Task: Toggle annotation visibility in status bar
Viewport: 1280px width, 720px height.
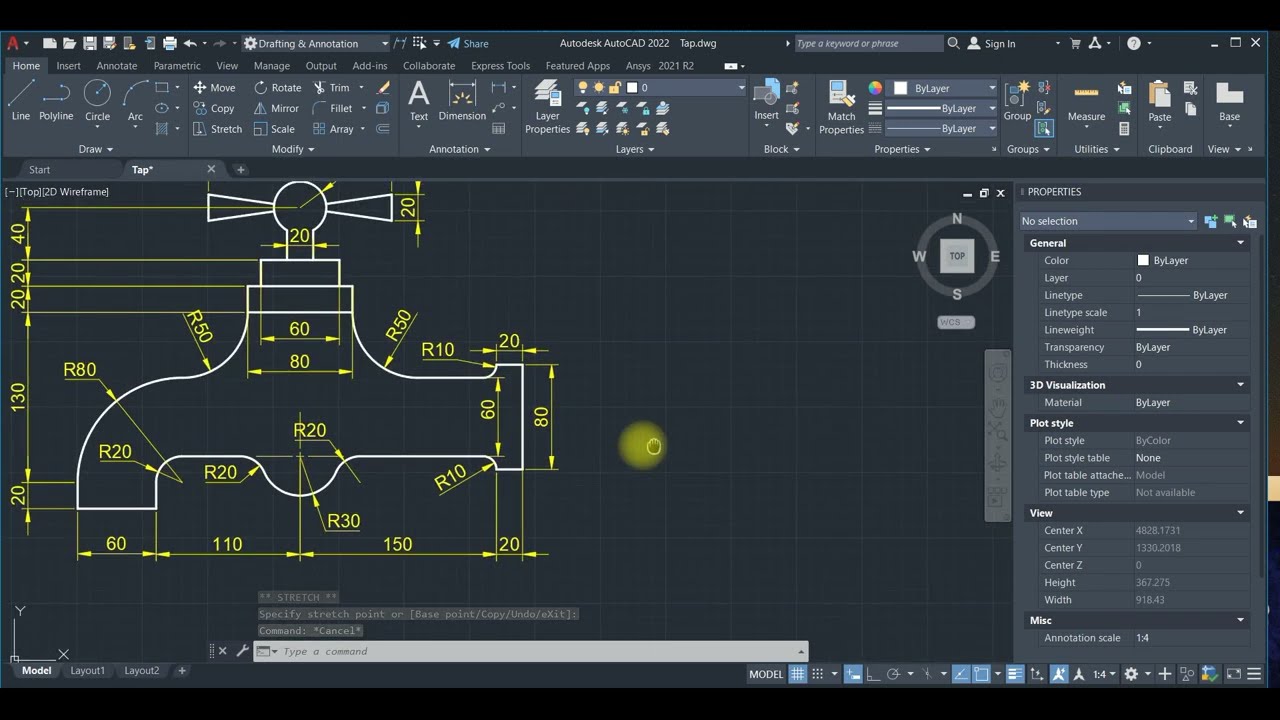Action: coord(1059,674)
